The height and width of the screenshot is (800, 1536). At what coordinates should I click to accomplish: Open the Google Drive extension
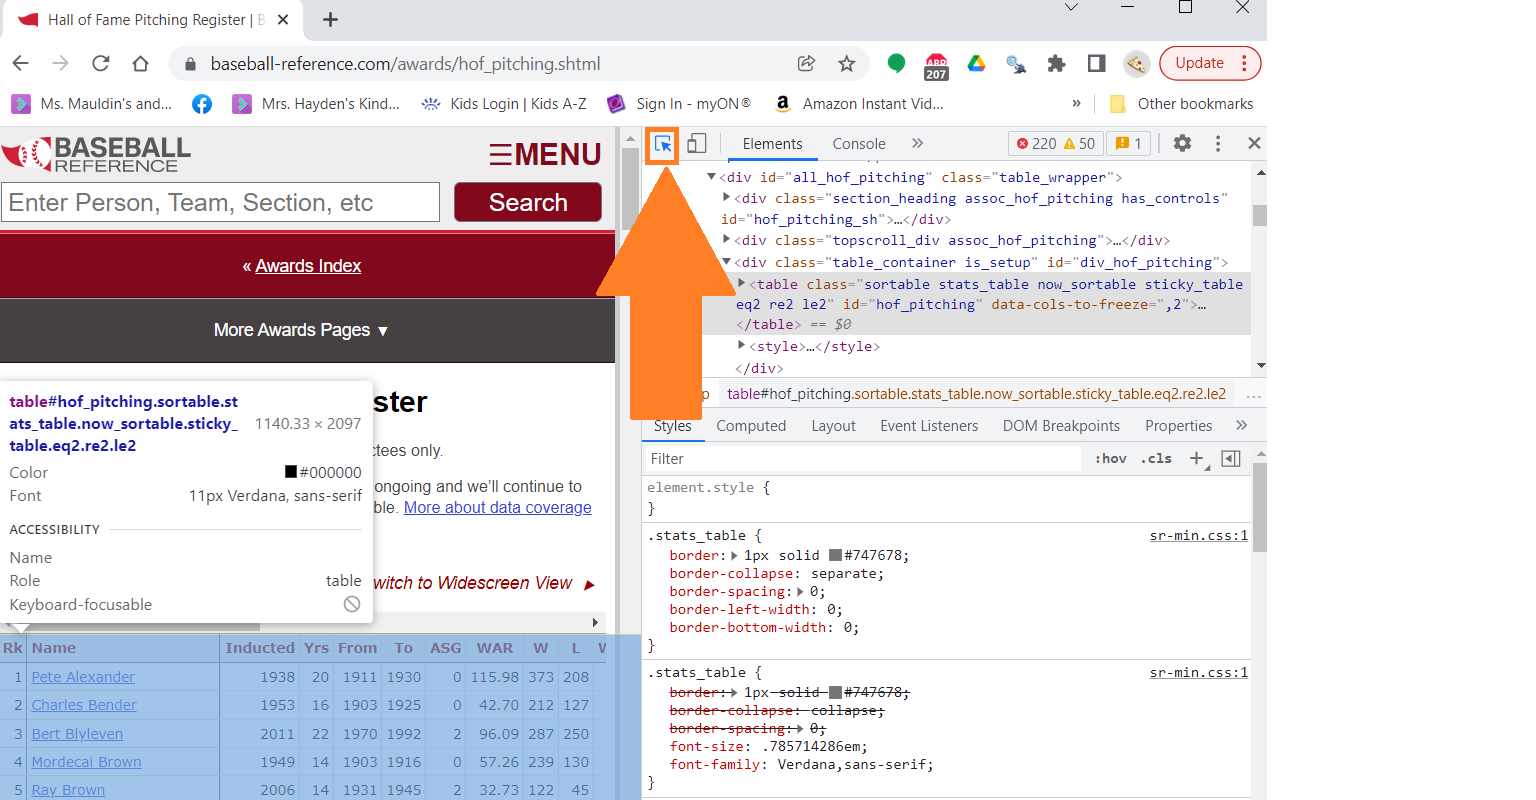click(x=976, y=64)
